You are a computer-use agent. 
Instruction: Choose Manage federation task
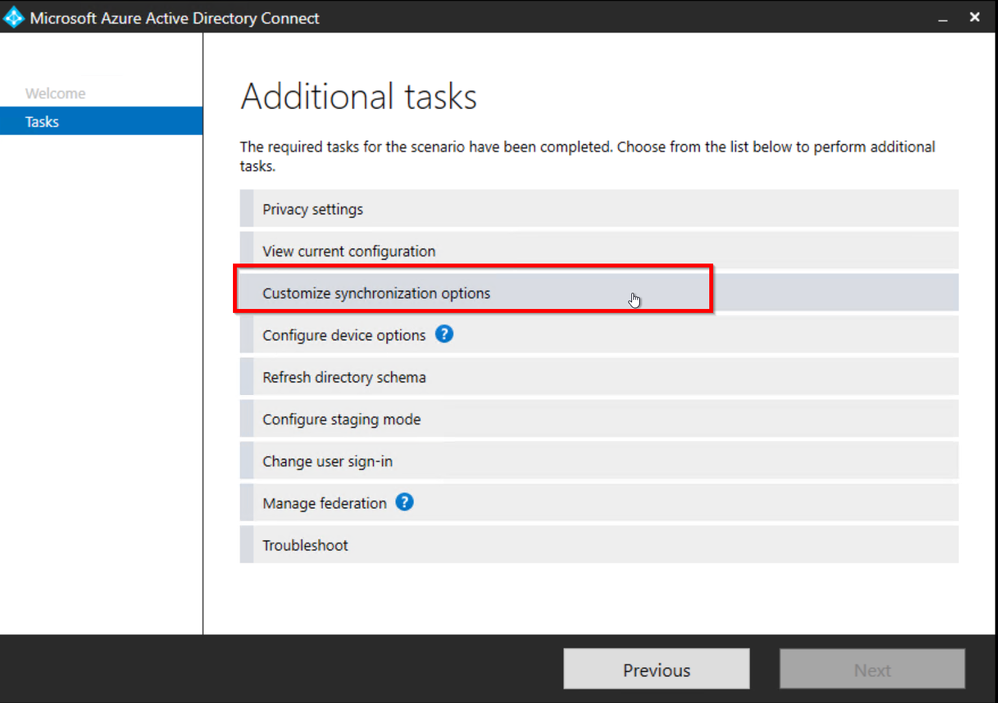[324, 503]
